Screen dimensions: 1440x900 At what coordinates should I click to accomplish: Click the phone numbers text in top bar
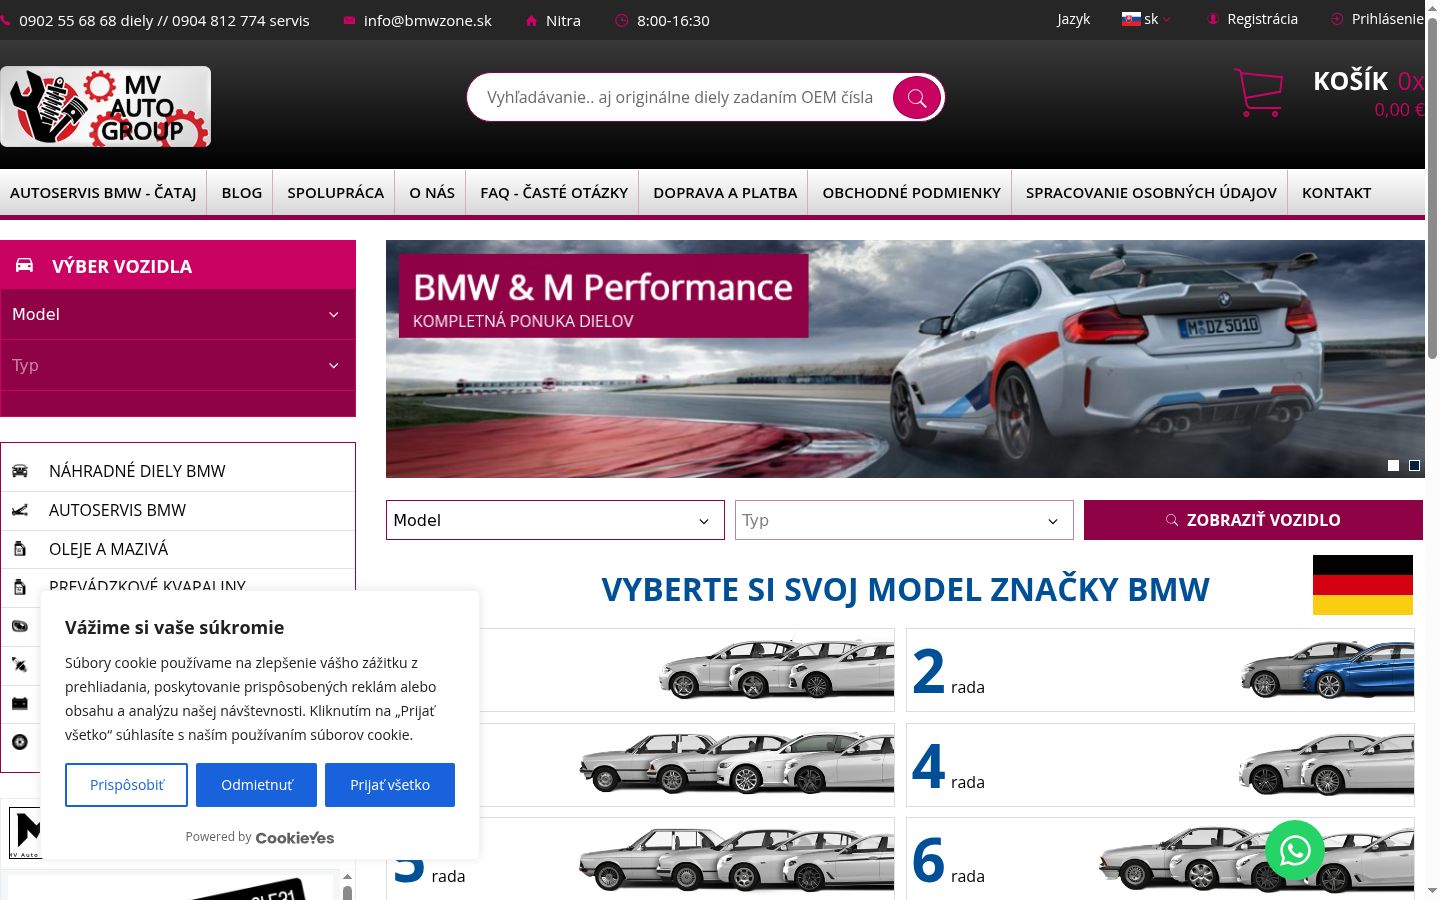click(164, 20)
